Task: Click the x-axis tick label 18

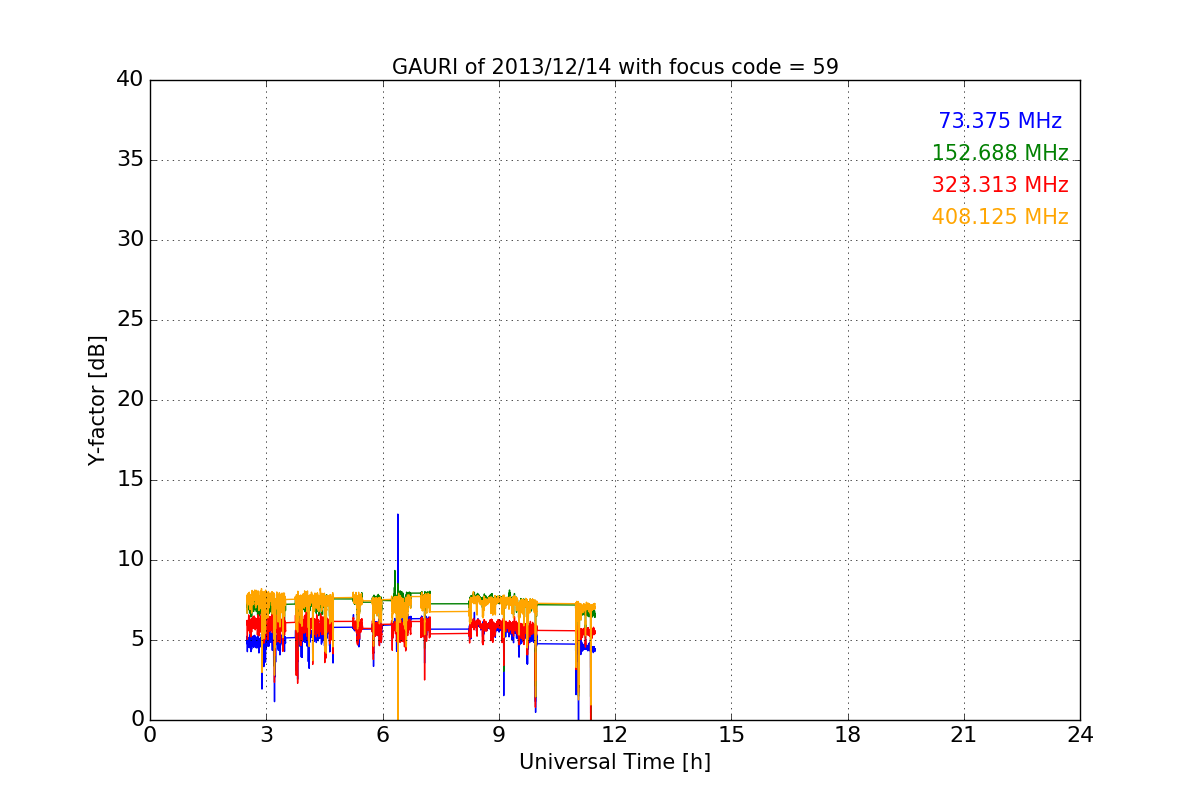Action: pyautogui.click(x=848, y=735)
